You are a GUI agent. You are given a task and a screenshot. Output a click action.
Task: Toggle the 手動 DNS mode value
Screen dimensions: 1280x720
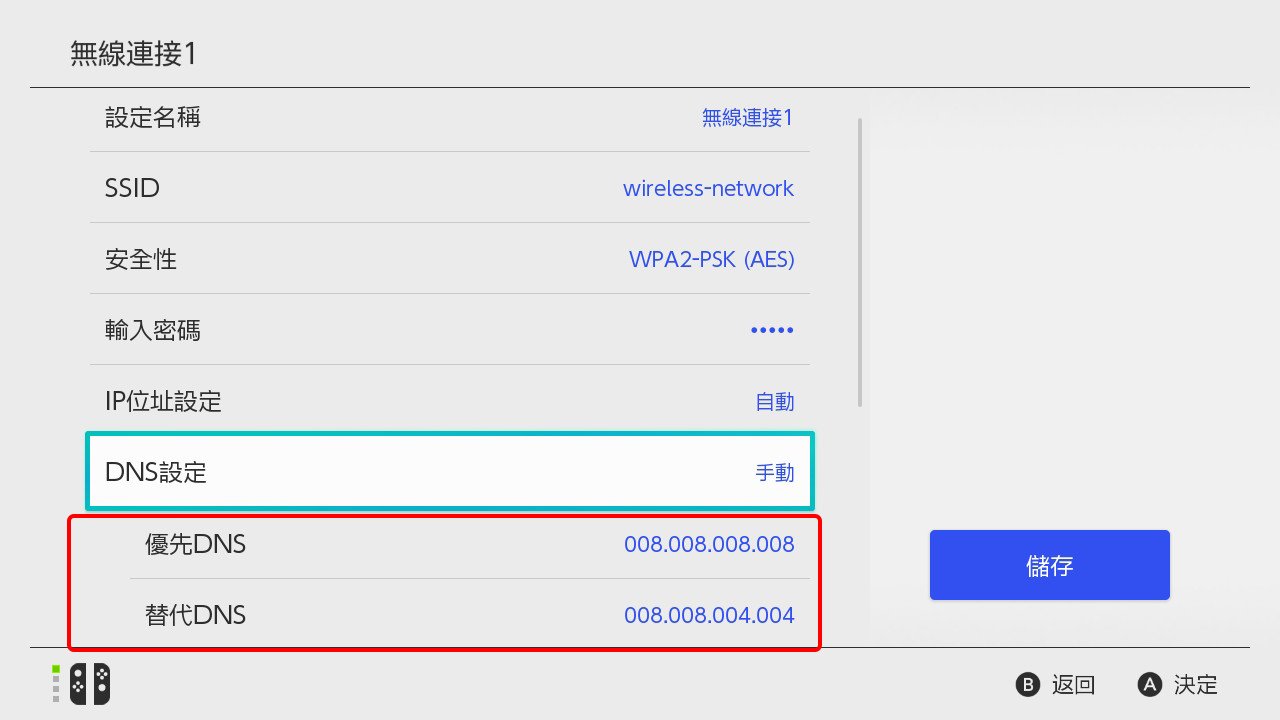click(774, 472)
